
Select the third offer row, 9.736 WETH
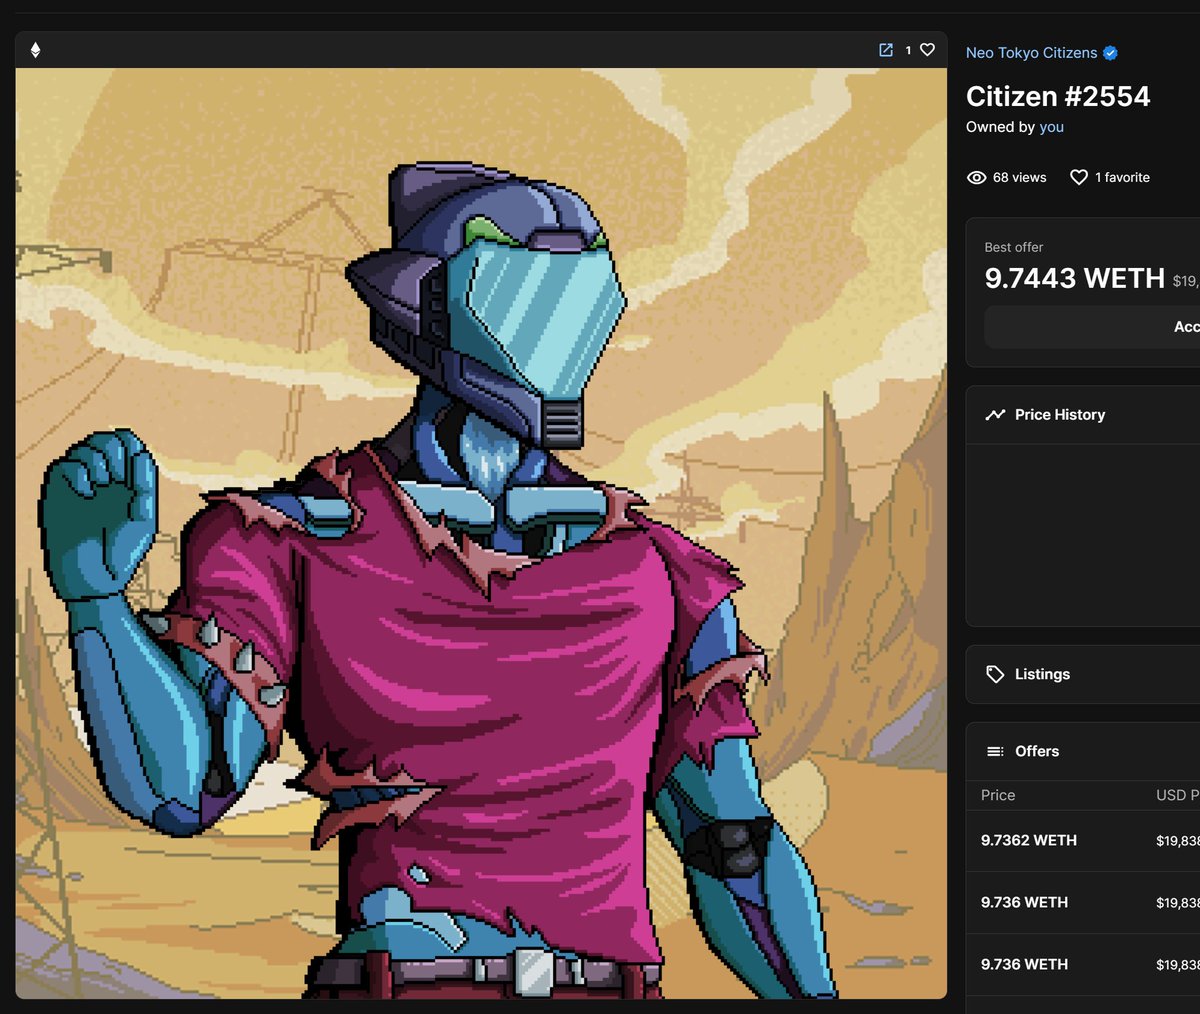1083,965
